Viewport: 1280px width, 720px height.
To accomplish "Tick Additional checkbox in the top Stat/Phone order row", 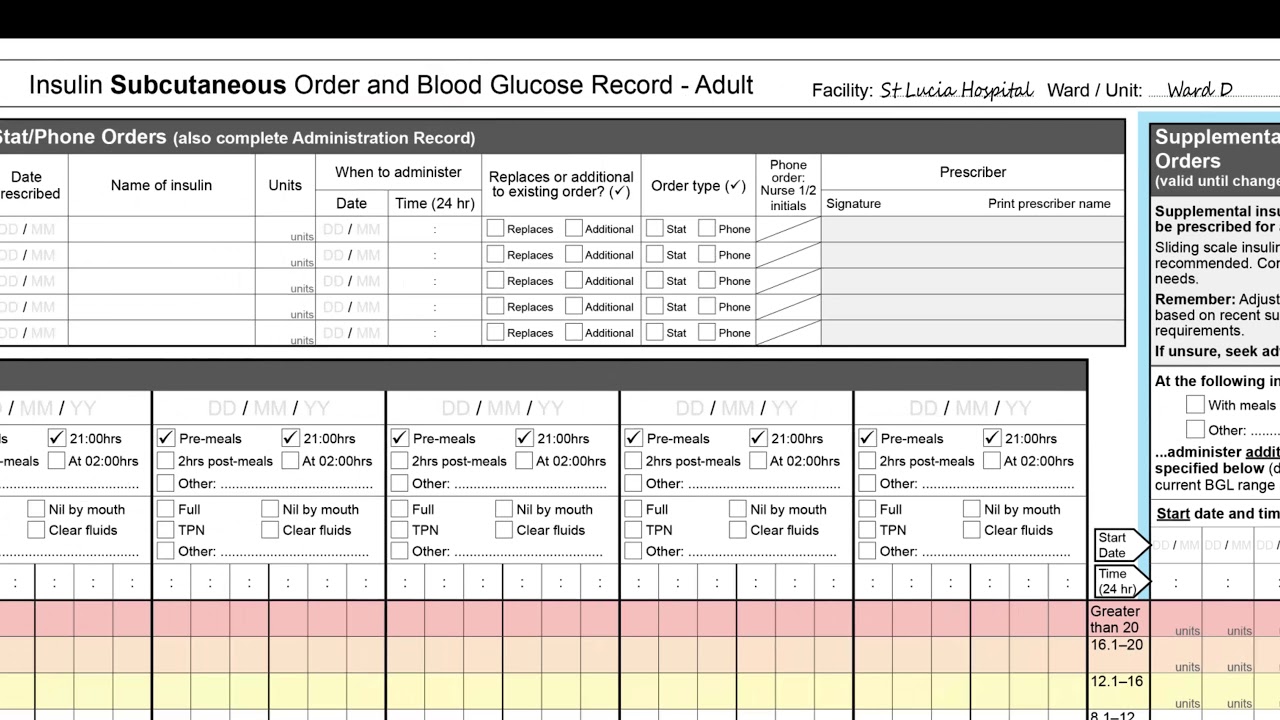I will (574, 228).
